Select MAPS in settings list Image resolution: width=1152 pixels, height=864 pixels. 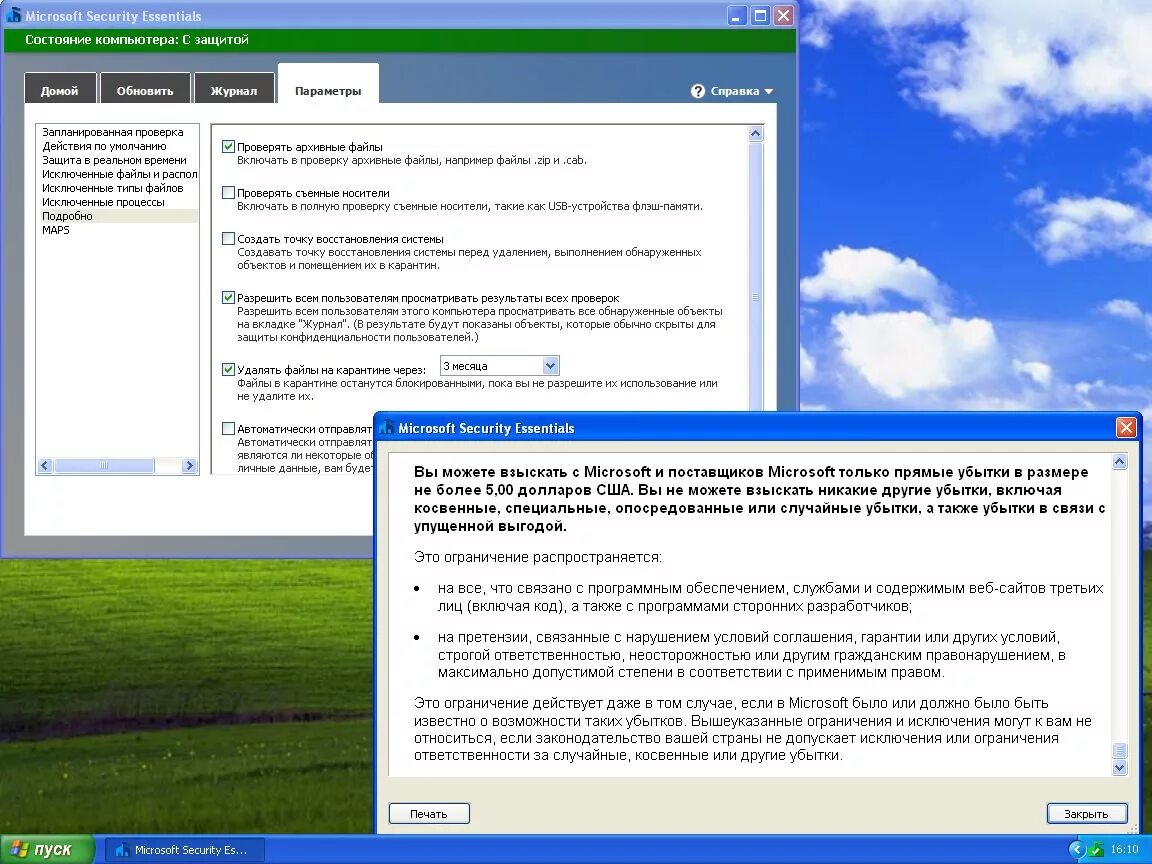pyautogui.click(x=55, y=230)
